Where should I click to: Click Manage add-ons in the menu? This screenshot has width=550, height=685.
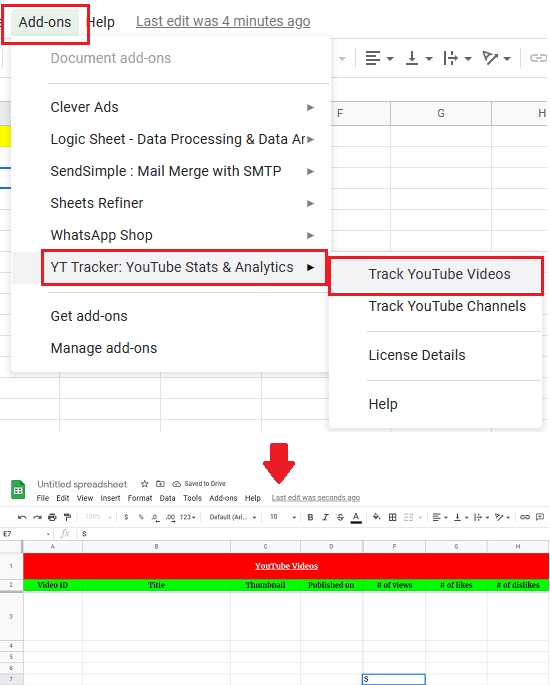click(x=104, y=348)
